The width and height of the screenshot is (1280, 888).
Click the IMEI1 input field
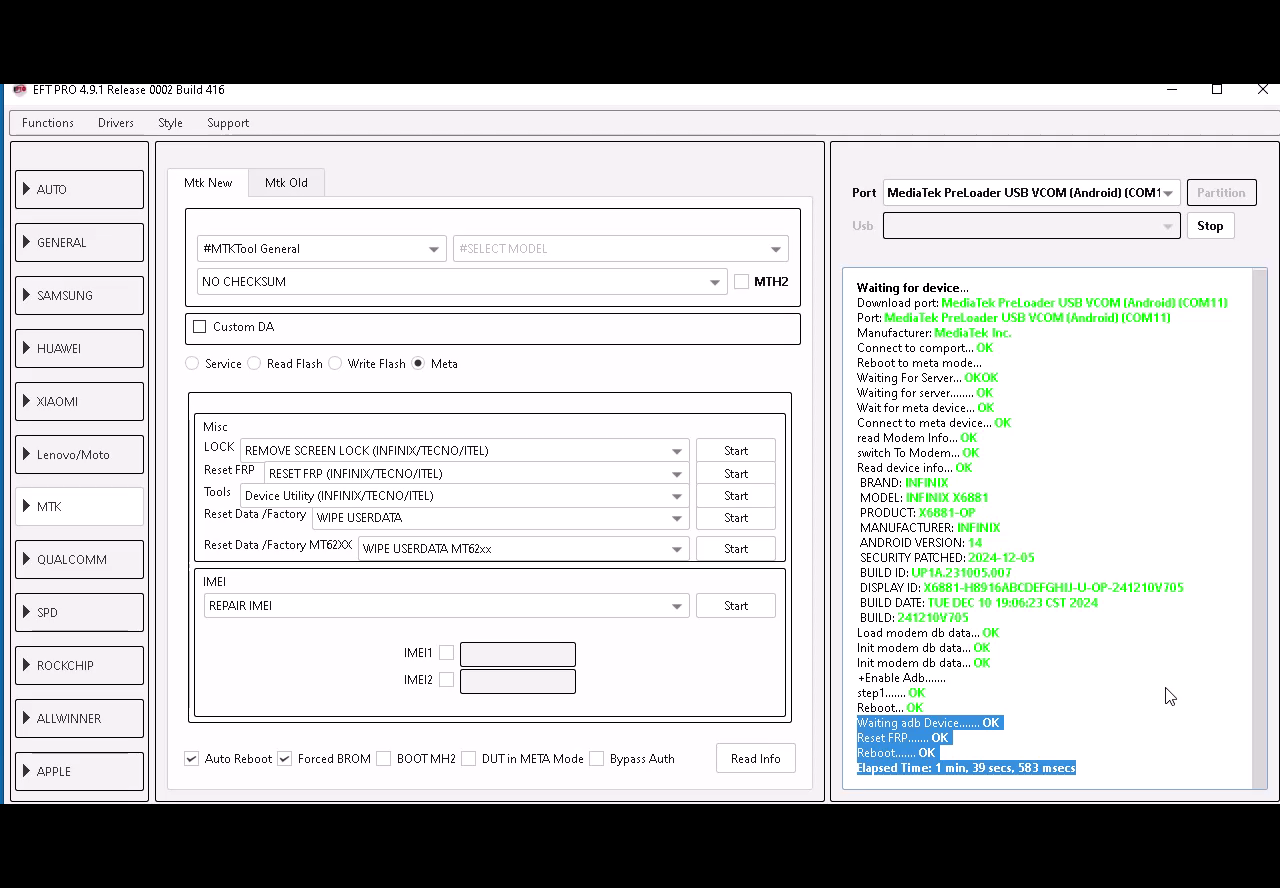click(518, 654)
